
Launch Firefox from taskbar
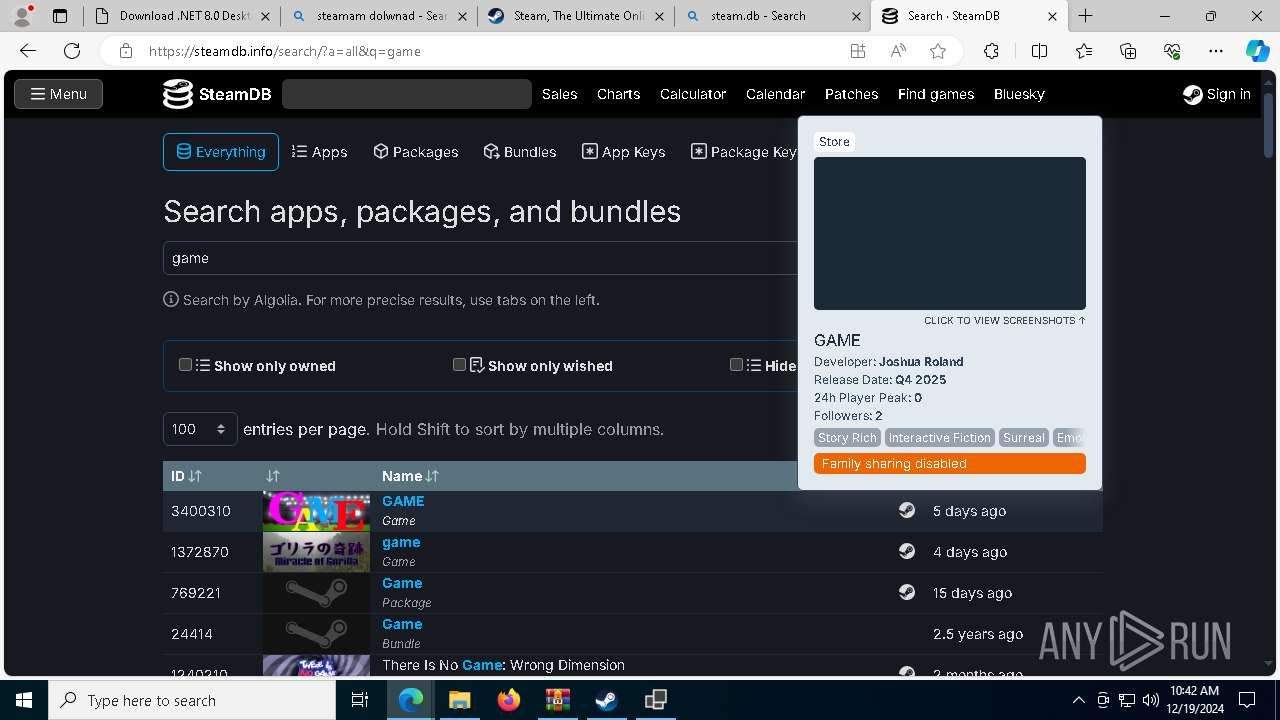509,700
